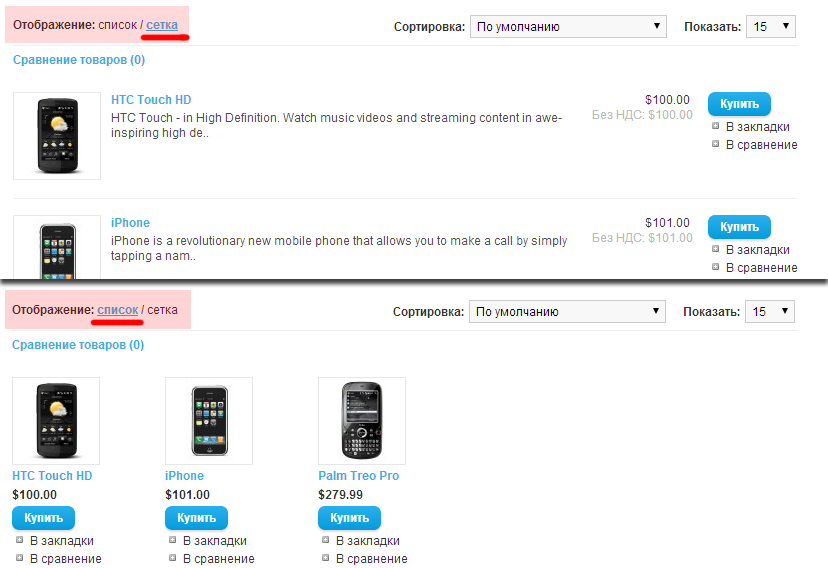
Task: Add Palm Treo Pro to bookmarks icon
Action: pyautogui.click(x=326, y=541)
